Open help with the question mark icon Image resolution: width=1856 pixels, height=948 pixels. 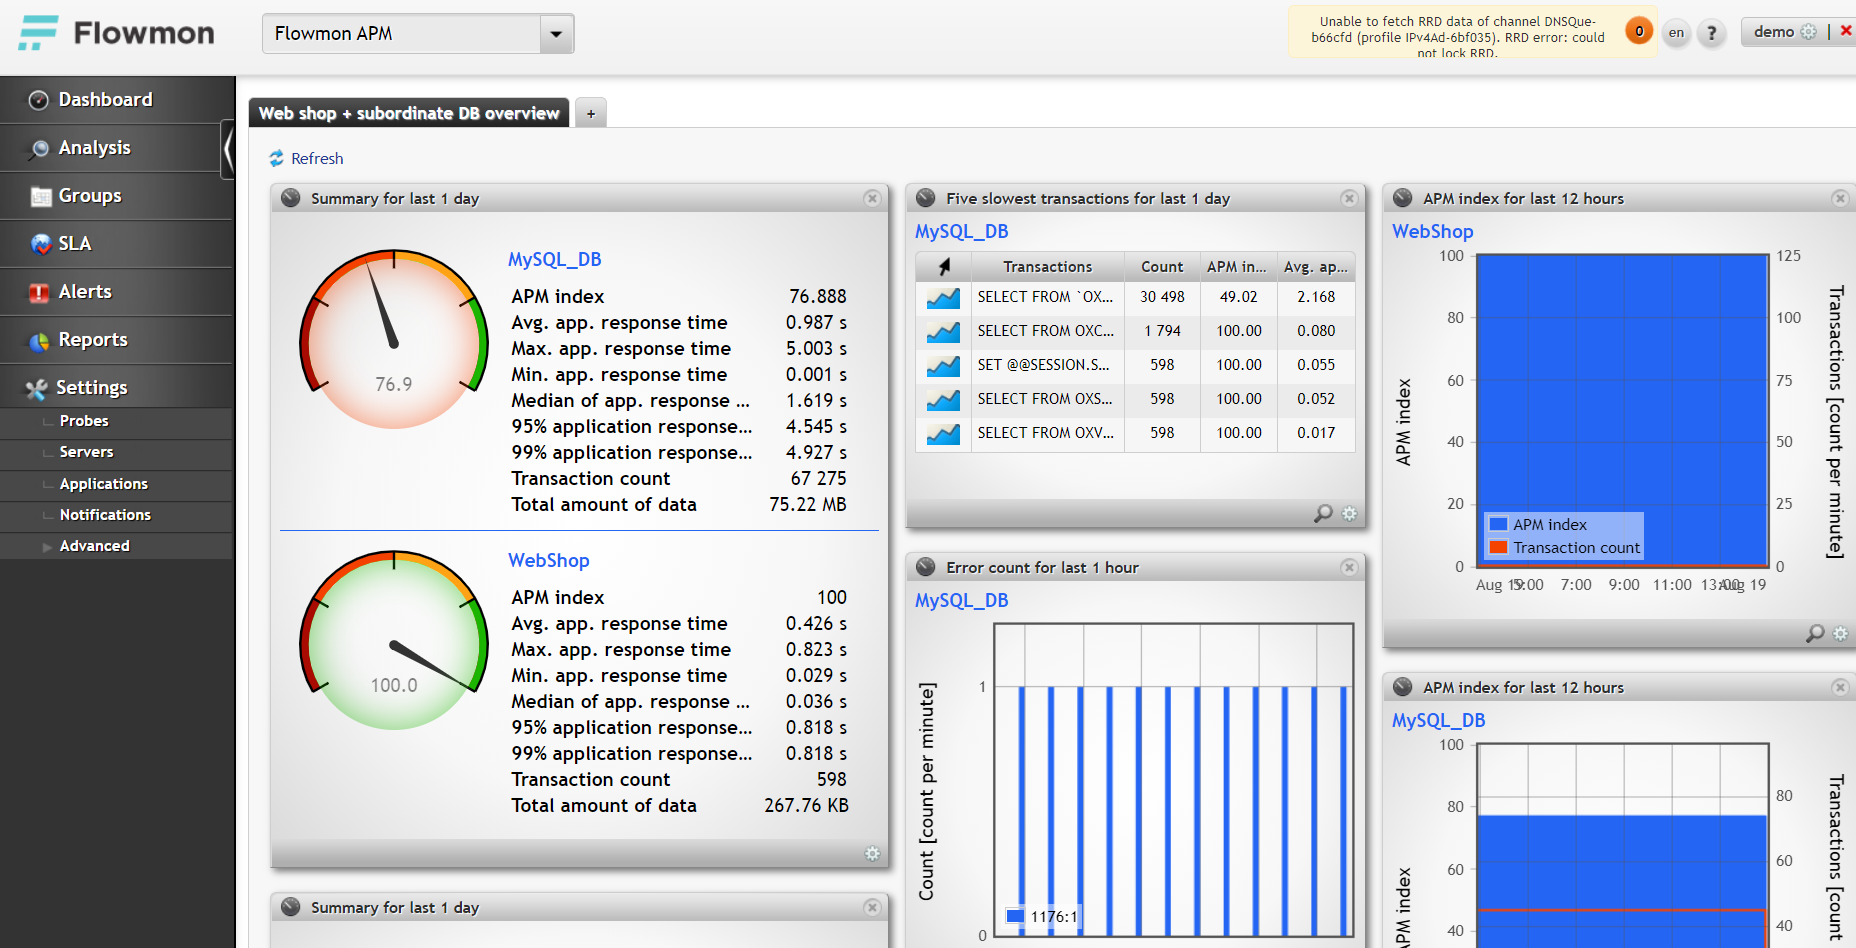tap(1711, 33)
